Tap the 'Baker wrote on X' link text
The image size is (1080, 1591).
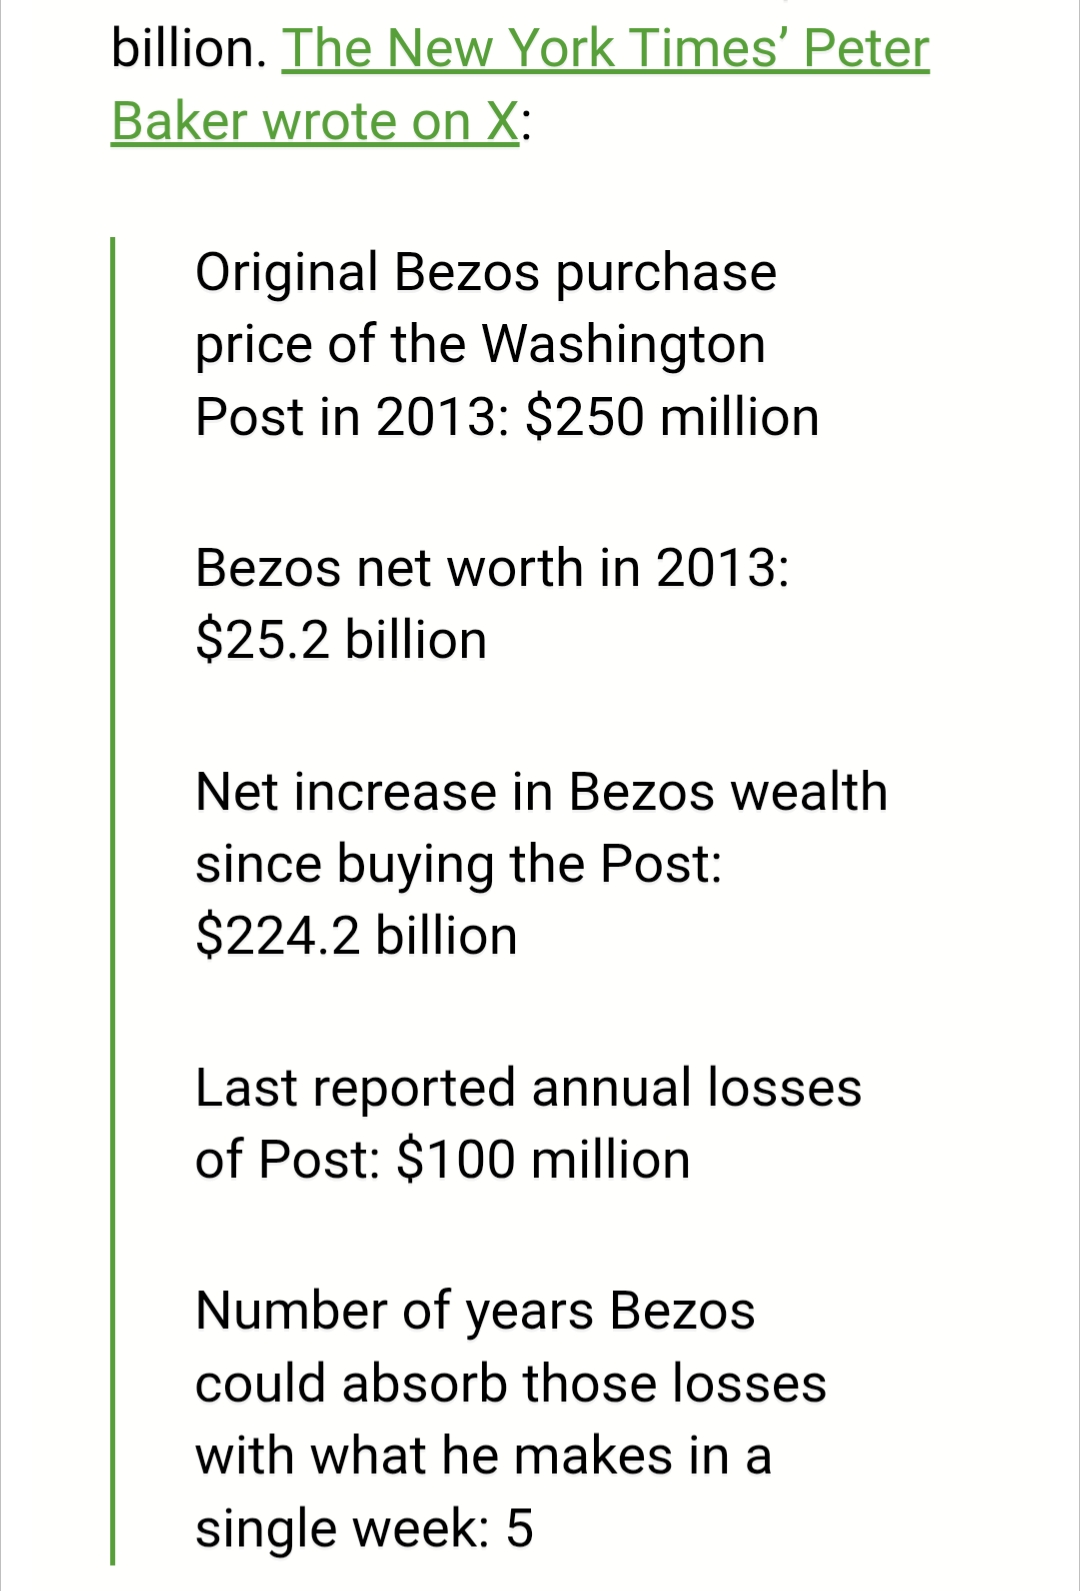[x=314, y=122]
